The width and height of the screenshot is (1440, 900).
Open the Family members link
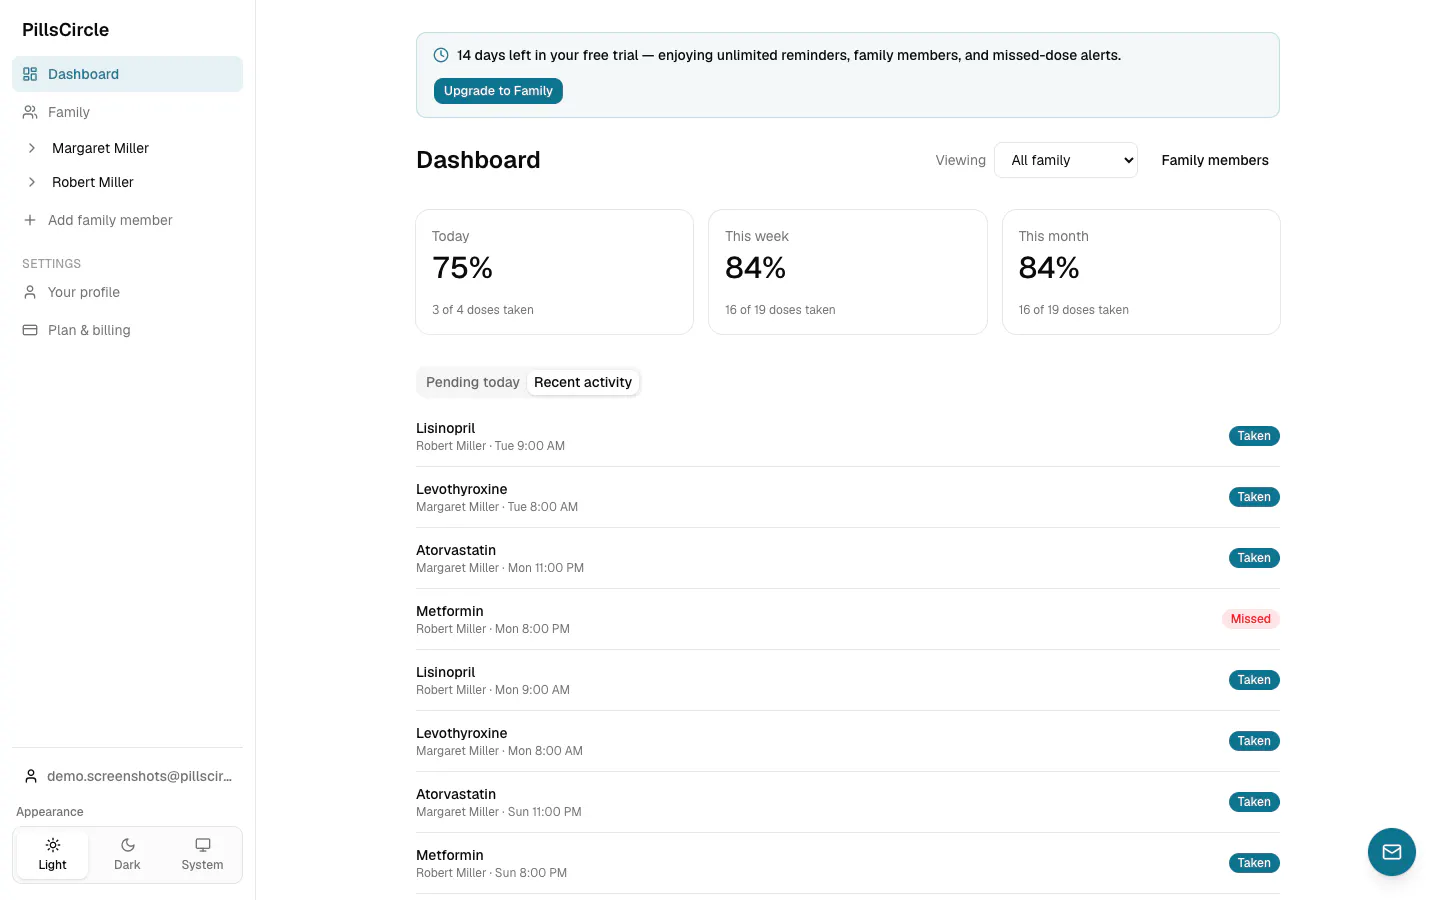click(1215, 160)
